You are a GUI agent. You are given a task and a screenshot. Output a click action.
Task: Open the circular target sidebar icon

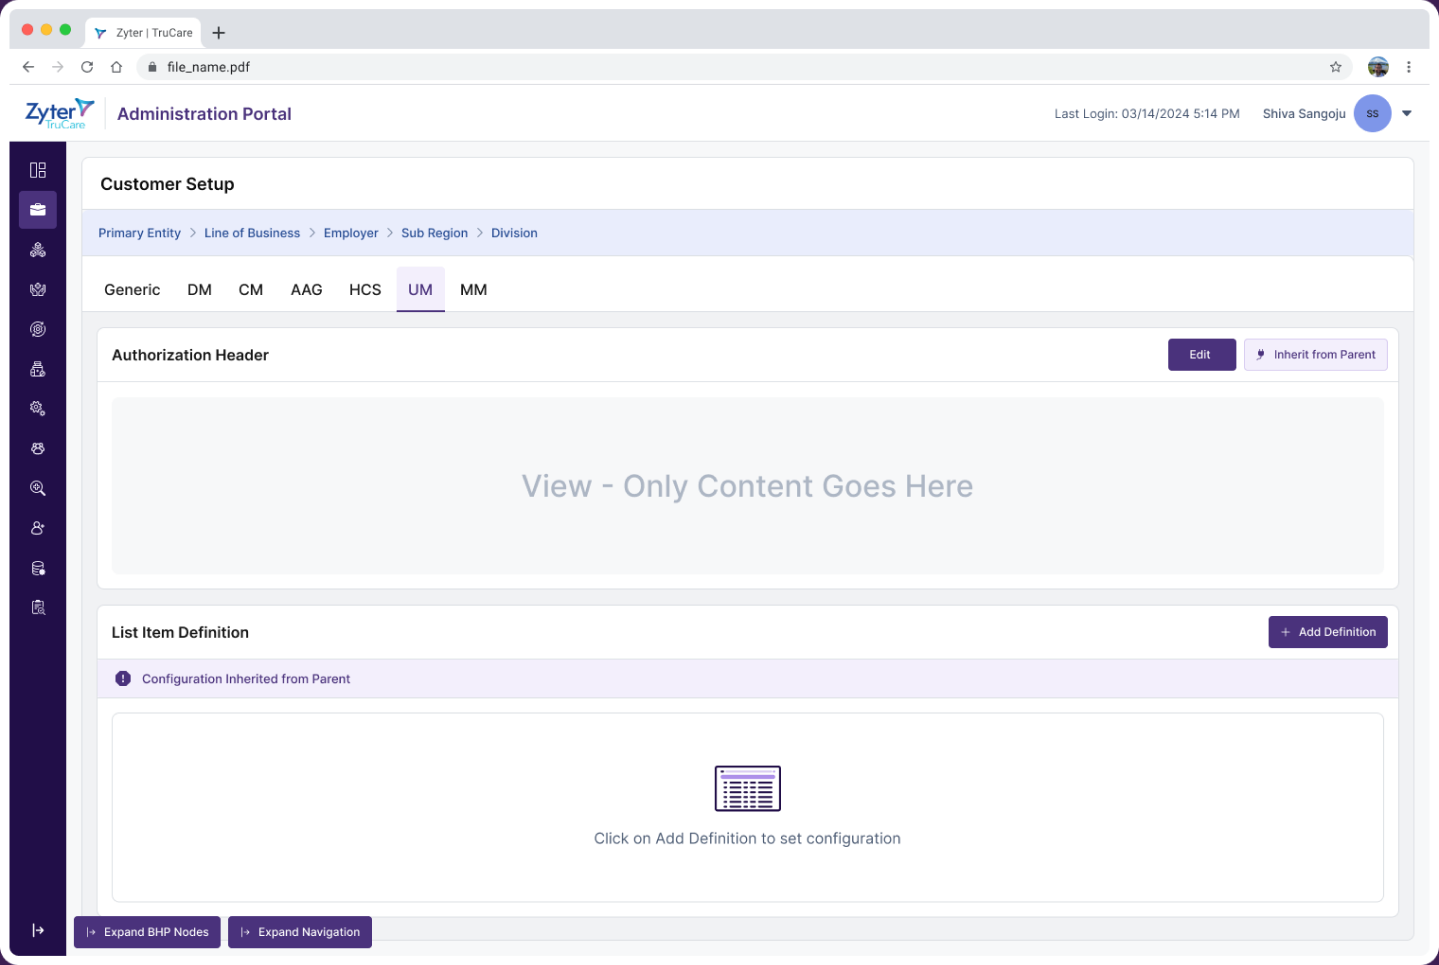(38, 329)
